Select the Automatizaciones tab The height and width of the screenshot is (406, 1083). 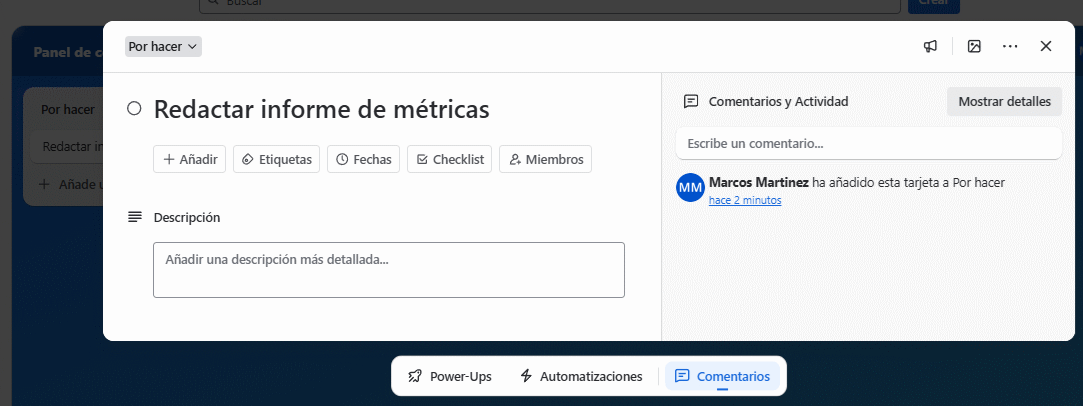(x=581, y=376)
